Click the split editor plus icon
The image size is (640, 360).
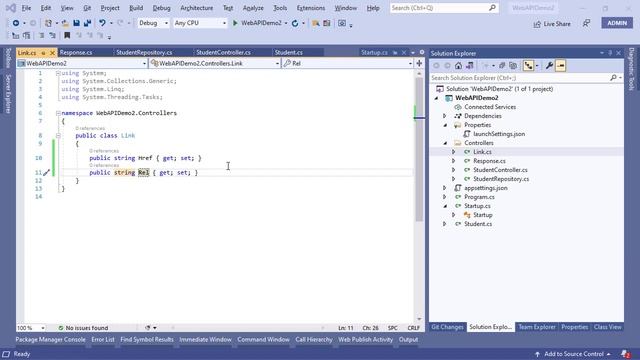click(x=419, y=63)
